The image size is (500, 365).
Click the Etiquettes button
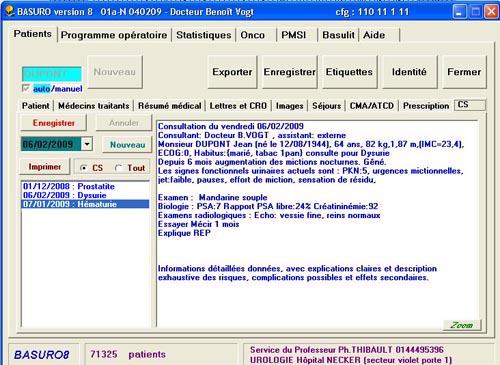pyautogui.click(x=349, y=72)
